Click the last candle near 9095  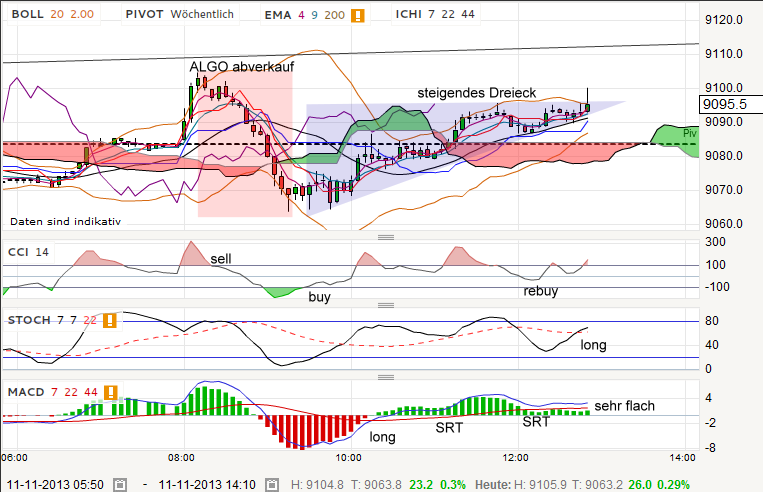coord(588,108)
